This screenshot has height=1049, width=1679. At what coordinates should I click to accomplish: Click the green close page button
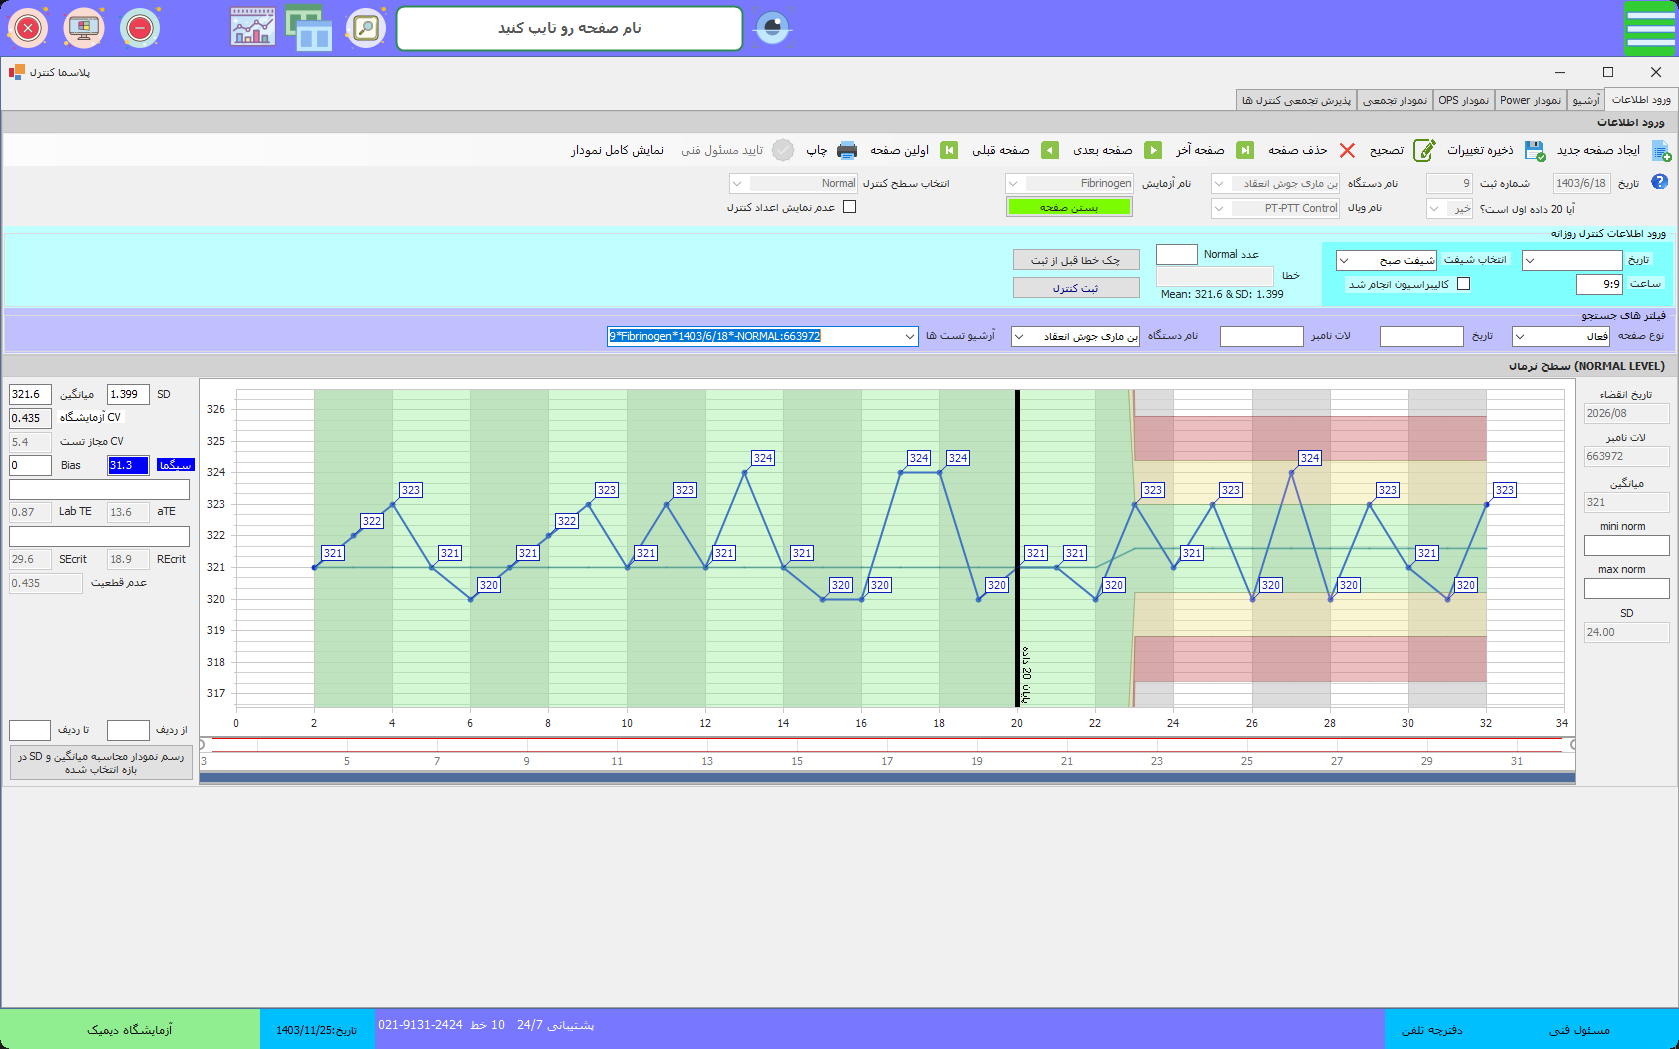pyautogui.click(x=1069, y=207)
